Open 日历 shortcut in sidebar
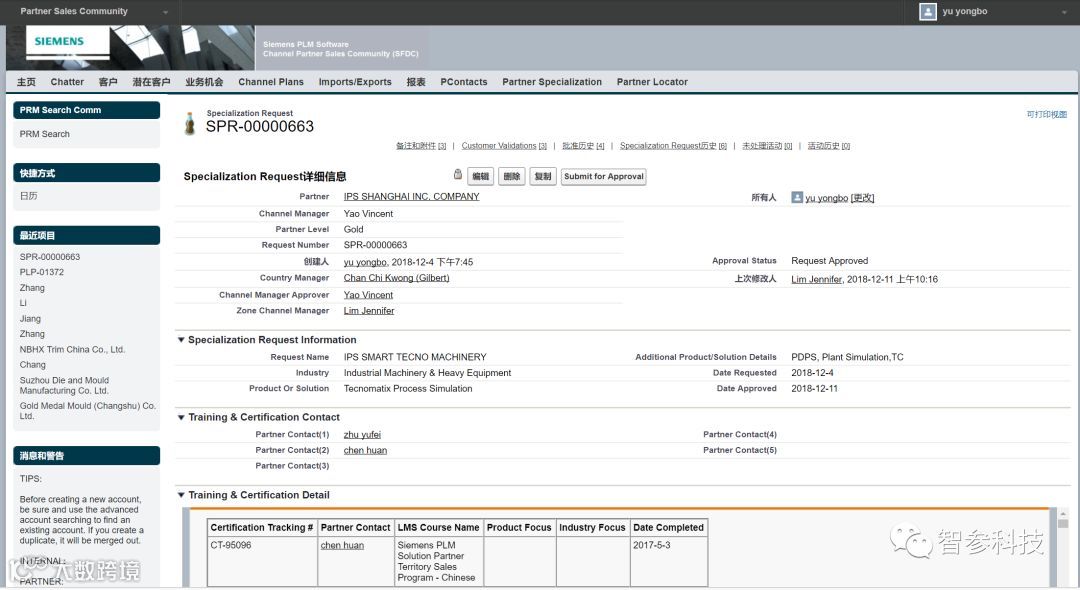This screenshot has height=590, width=1080. pyautogui.click(x=28, y=196)
